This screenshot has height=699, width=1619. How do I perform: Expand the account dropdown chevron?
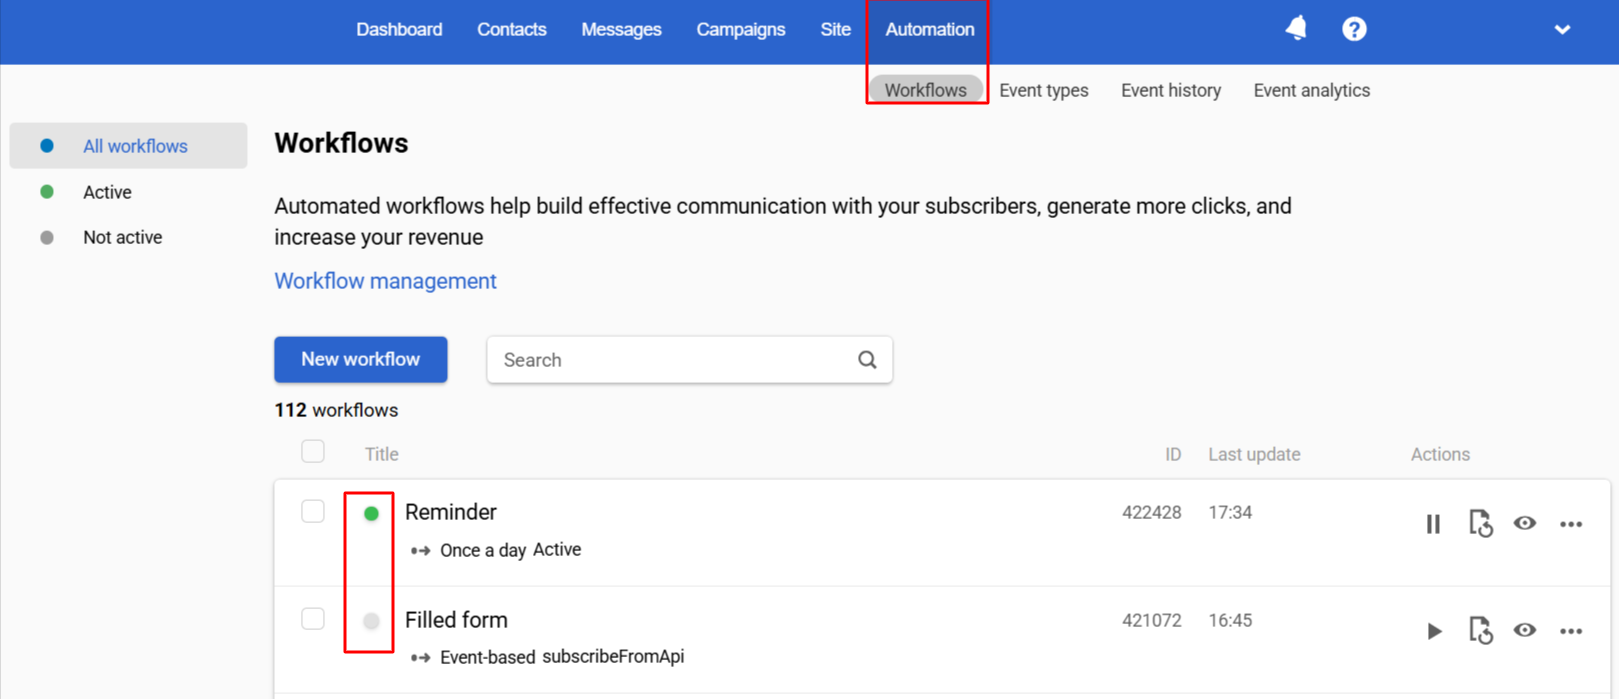point(1562,30)
